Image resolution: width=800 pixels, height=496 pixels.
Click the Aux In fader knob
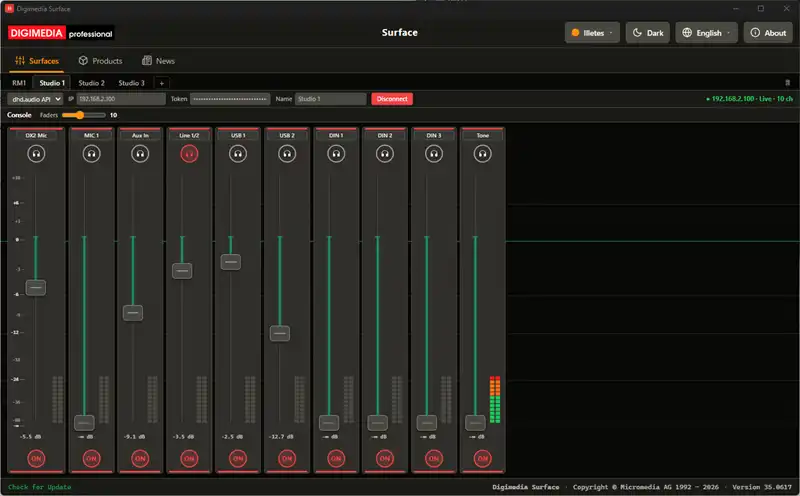point(133,313)
